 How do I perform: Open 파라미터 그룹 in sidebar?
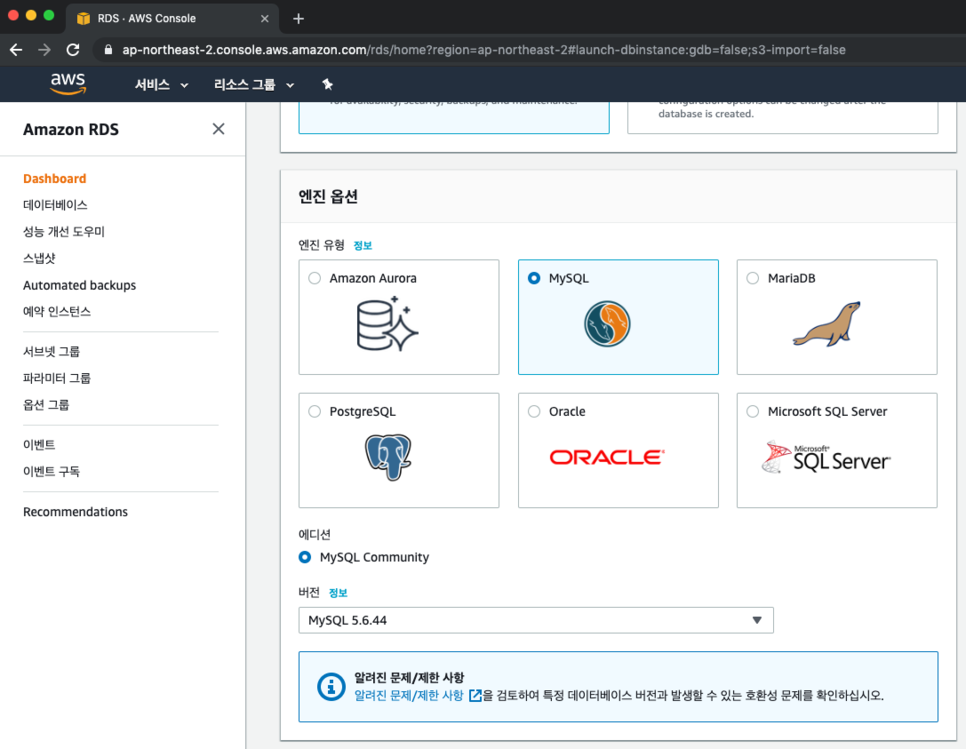tap(57, 378)
